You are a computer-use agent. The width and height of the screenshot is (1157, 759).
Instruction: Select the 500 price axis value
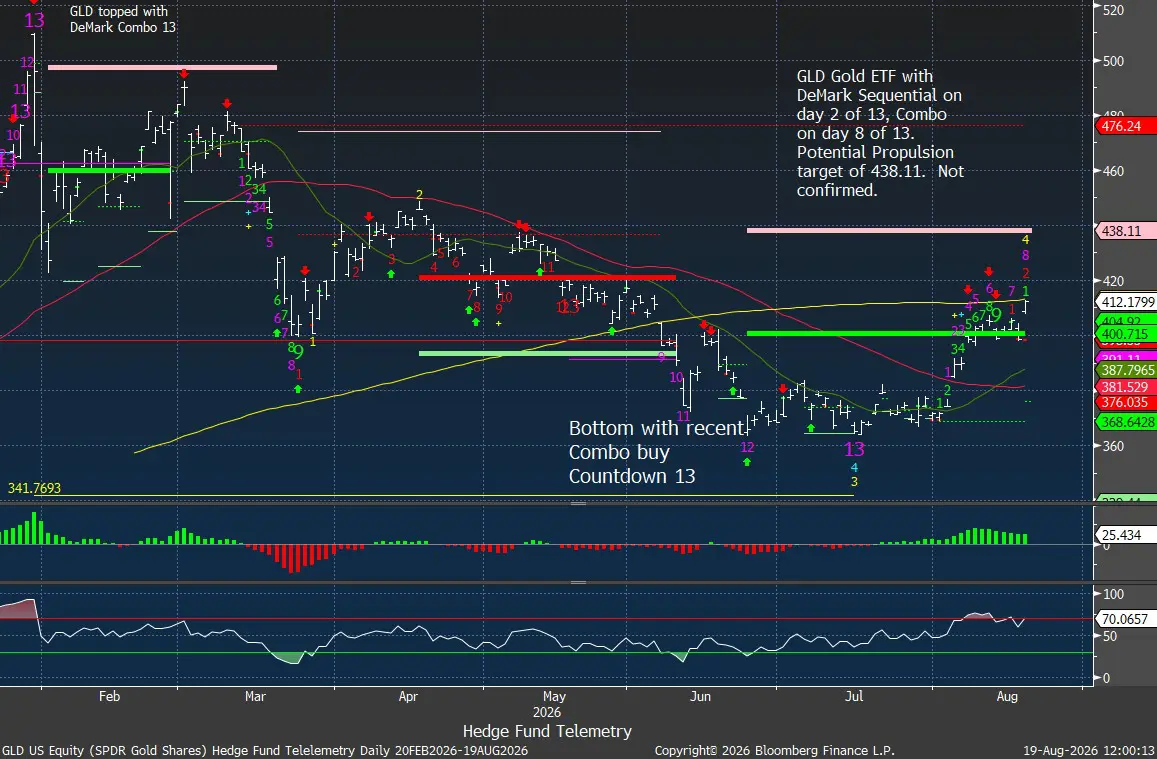1113,61
